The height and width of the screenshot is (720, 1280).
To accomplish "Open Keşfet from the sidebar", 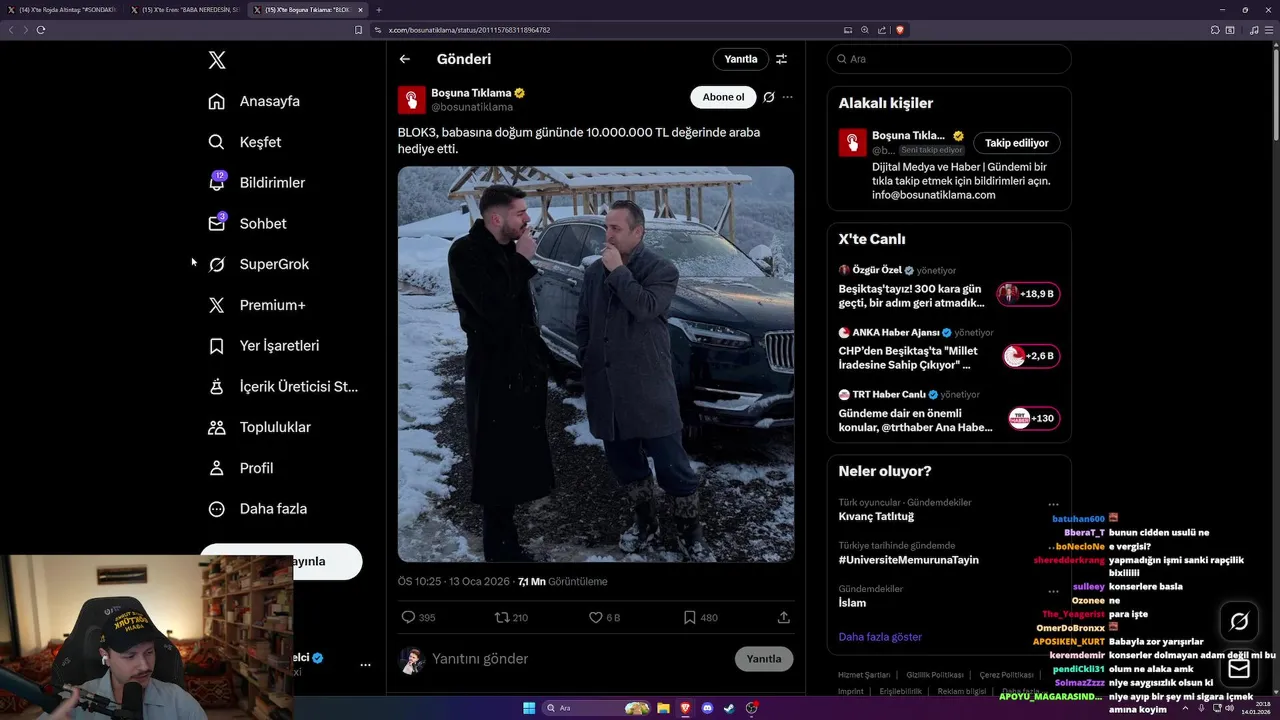I will coord(245,142).
